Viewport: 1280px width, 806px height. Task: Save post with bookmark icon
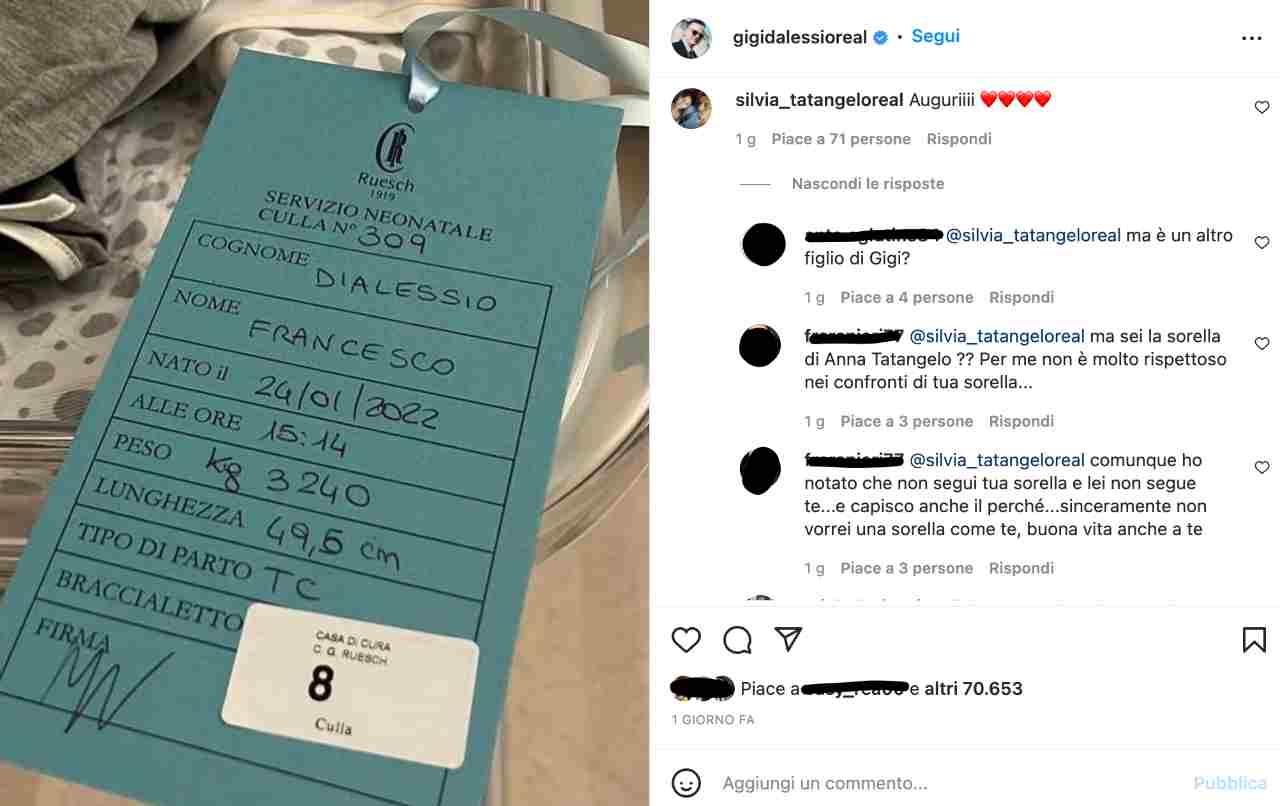(x=1254, y=640)
